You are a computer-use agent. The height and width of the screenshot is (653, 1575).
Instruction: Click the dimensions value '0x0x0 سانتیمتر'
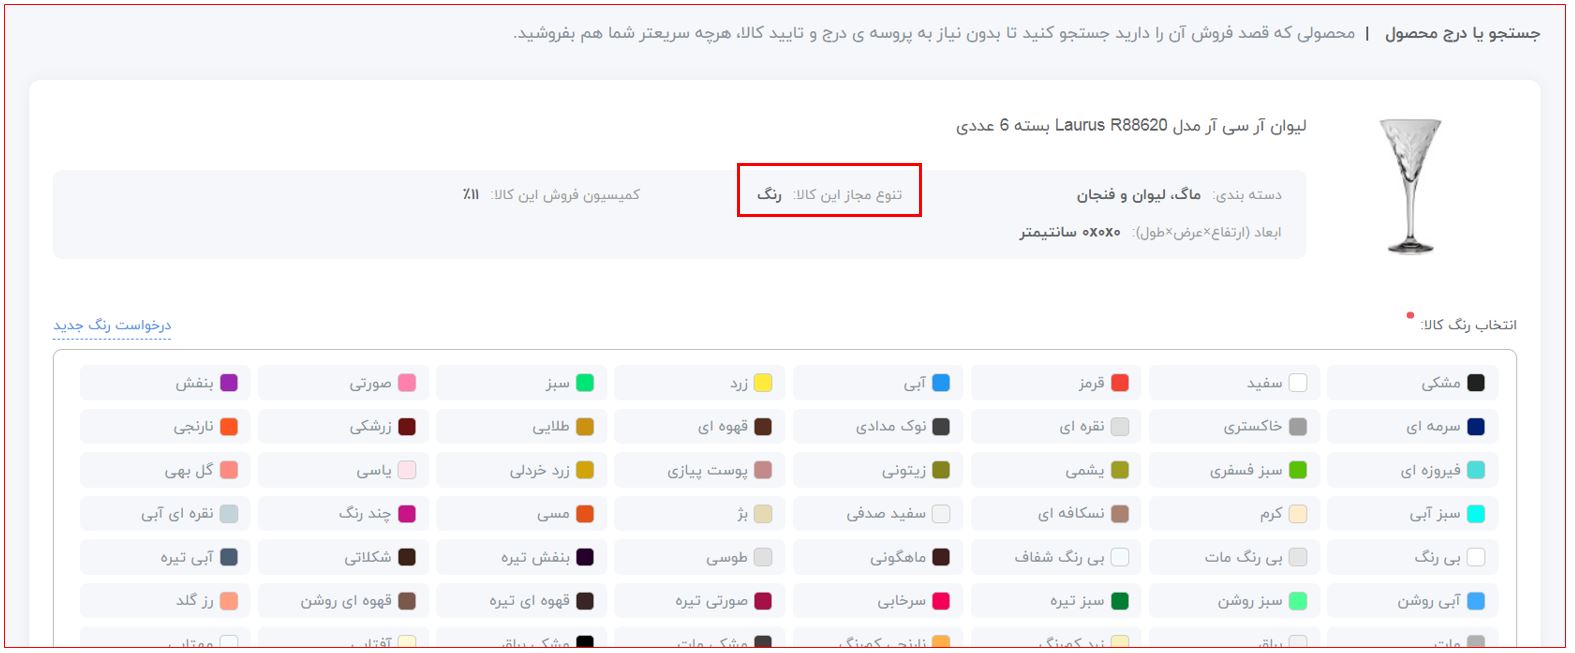[1070, 233]
